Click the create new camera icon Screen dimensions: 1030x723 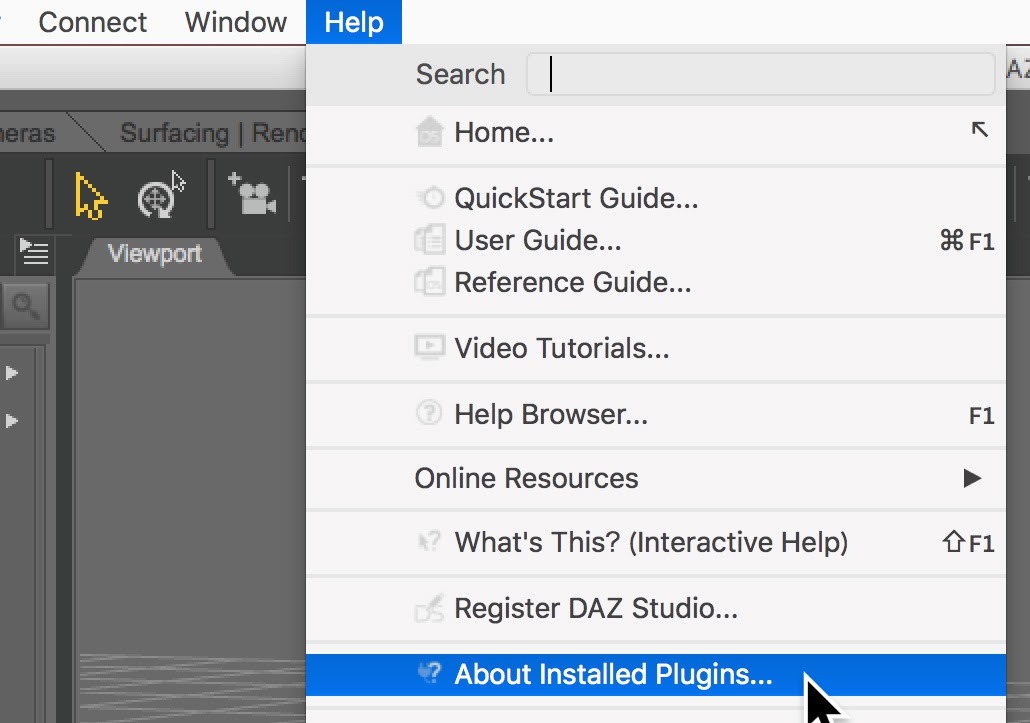[x=252, y=195]
